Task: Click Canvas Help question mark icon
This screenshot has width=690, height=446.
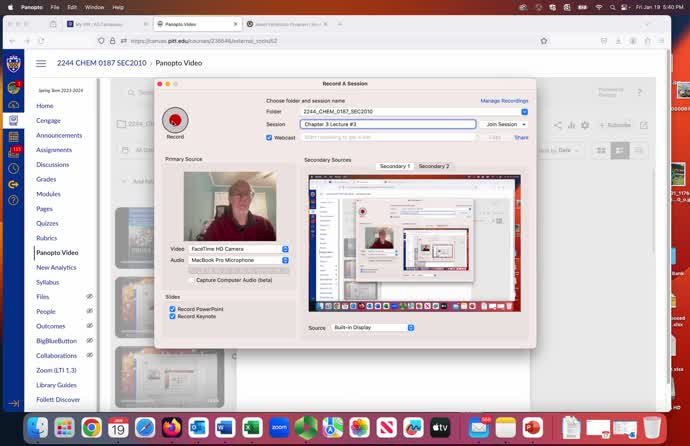Action: (14, 200)
